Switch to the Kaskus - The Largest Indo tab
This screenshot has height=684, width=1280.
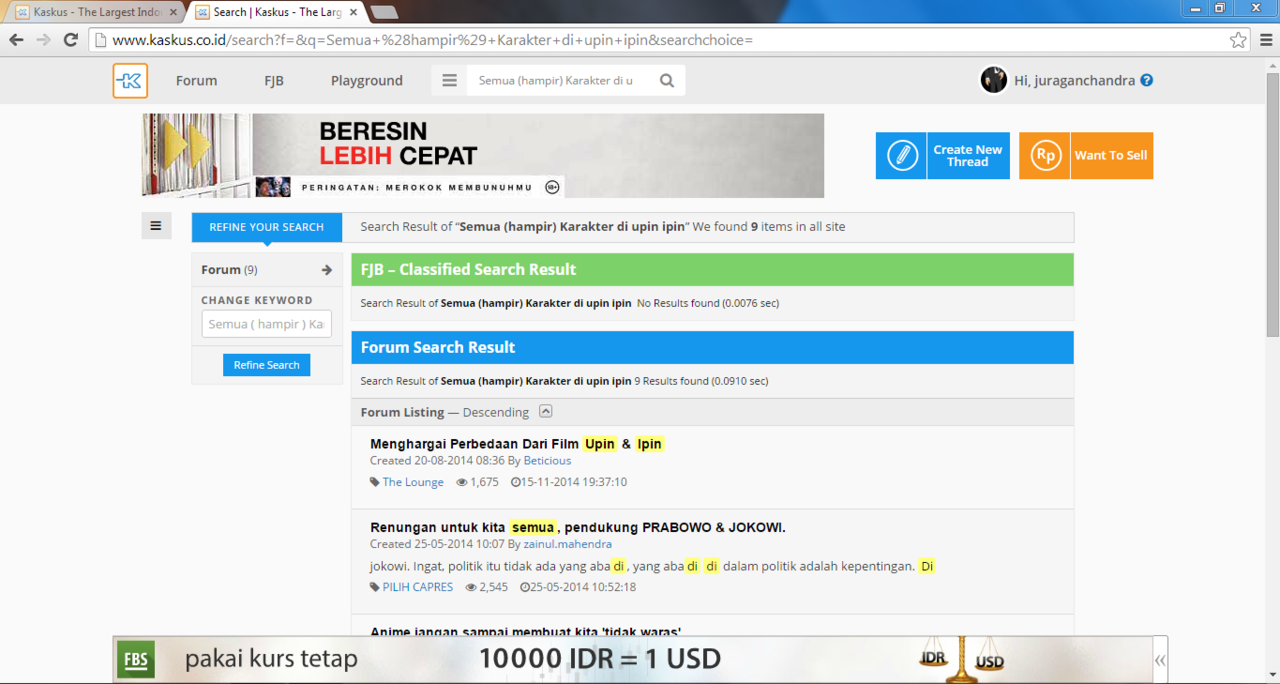tap(95, 13)
